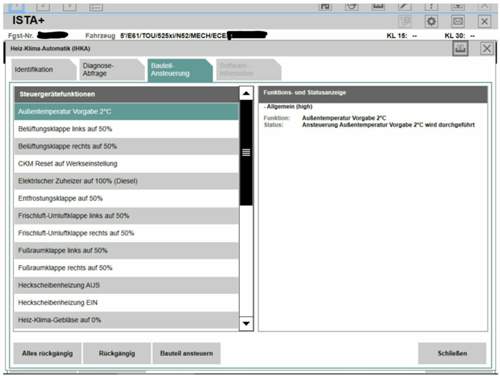Click the function list scrollbar thumb
The image size is (500, 376).
[x=246, y=153]
